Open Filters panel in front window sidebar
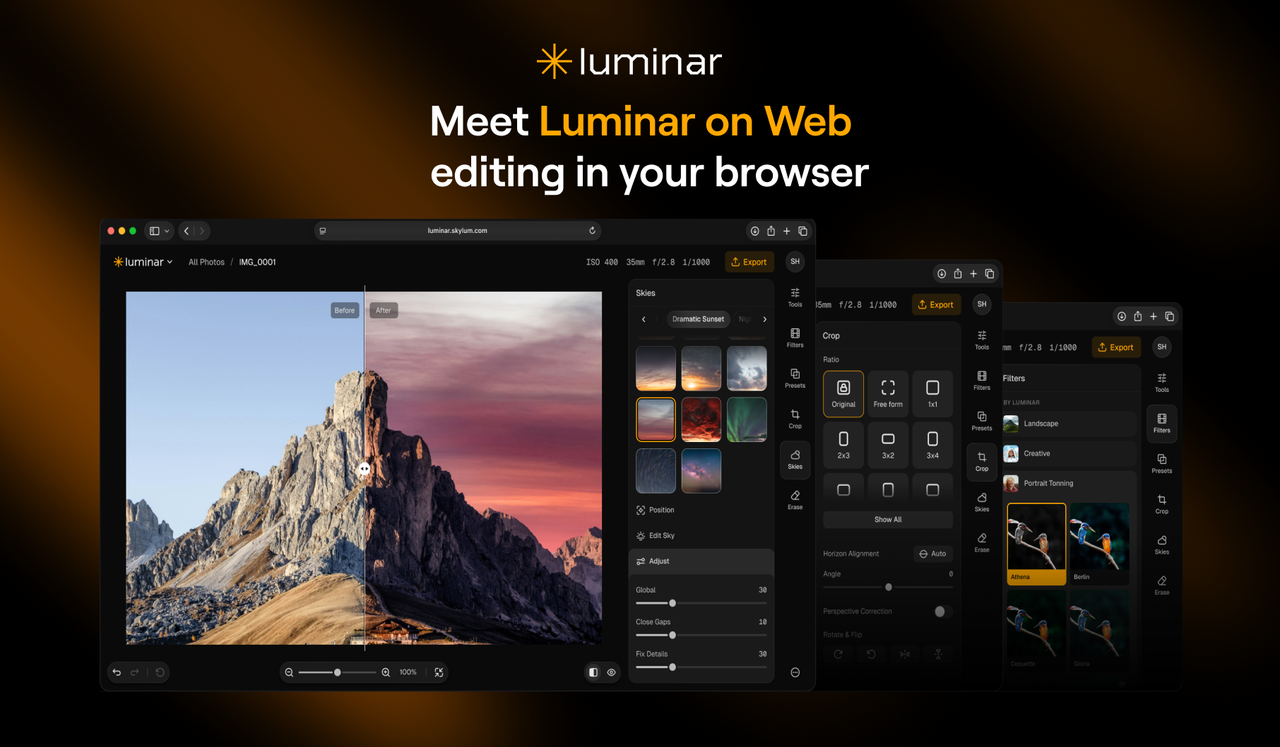 (795, 337)
